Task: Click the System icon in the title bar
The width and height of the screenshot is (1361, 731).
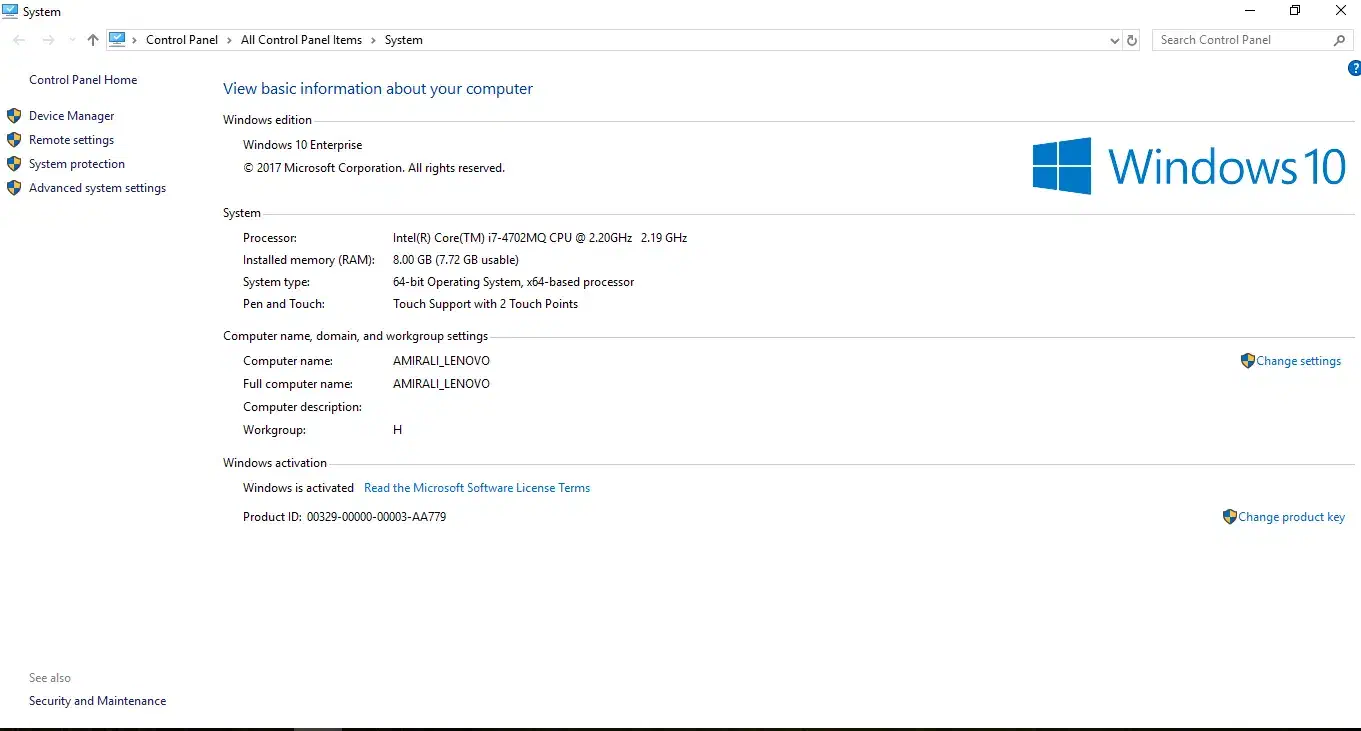Action: 10,11
